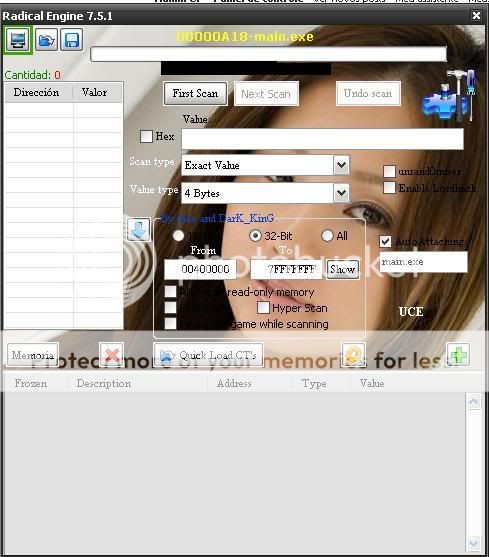The width and height of the screenshot is (489, 557).
Task: Save the table with the floppy disk icon
Action: click(x=72, y=40)
